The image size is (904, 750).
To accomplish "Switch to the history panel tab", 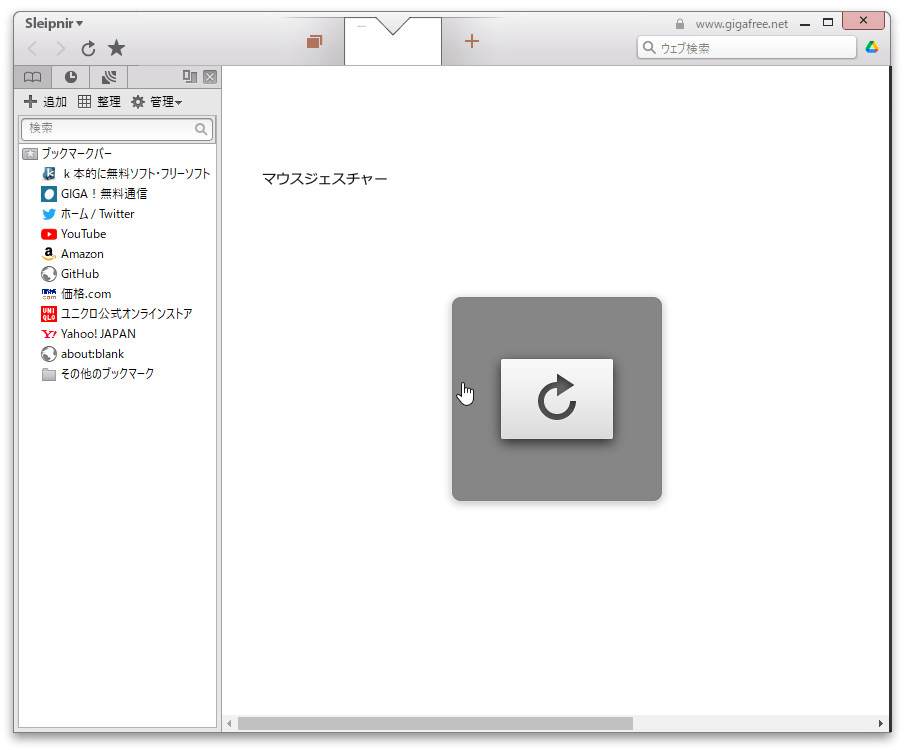I will click(x=70, y=77).
